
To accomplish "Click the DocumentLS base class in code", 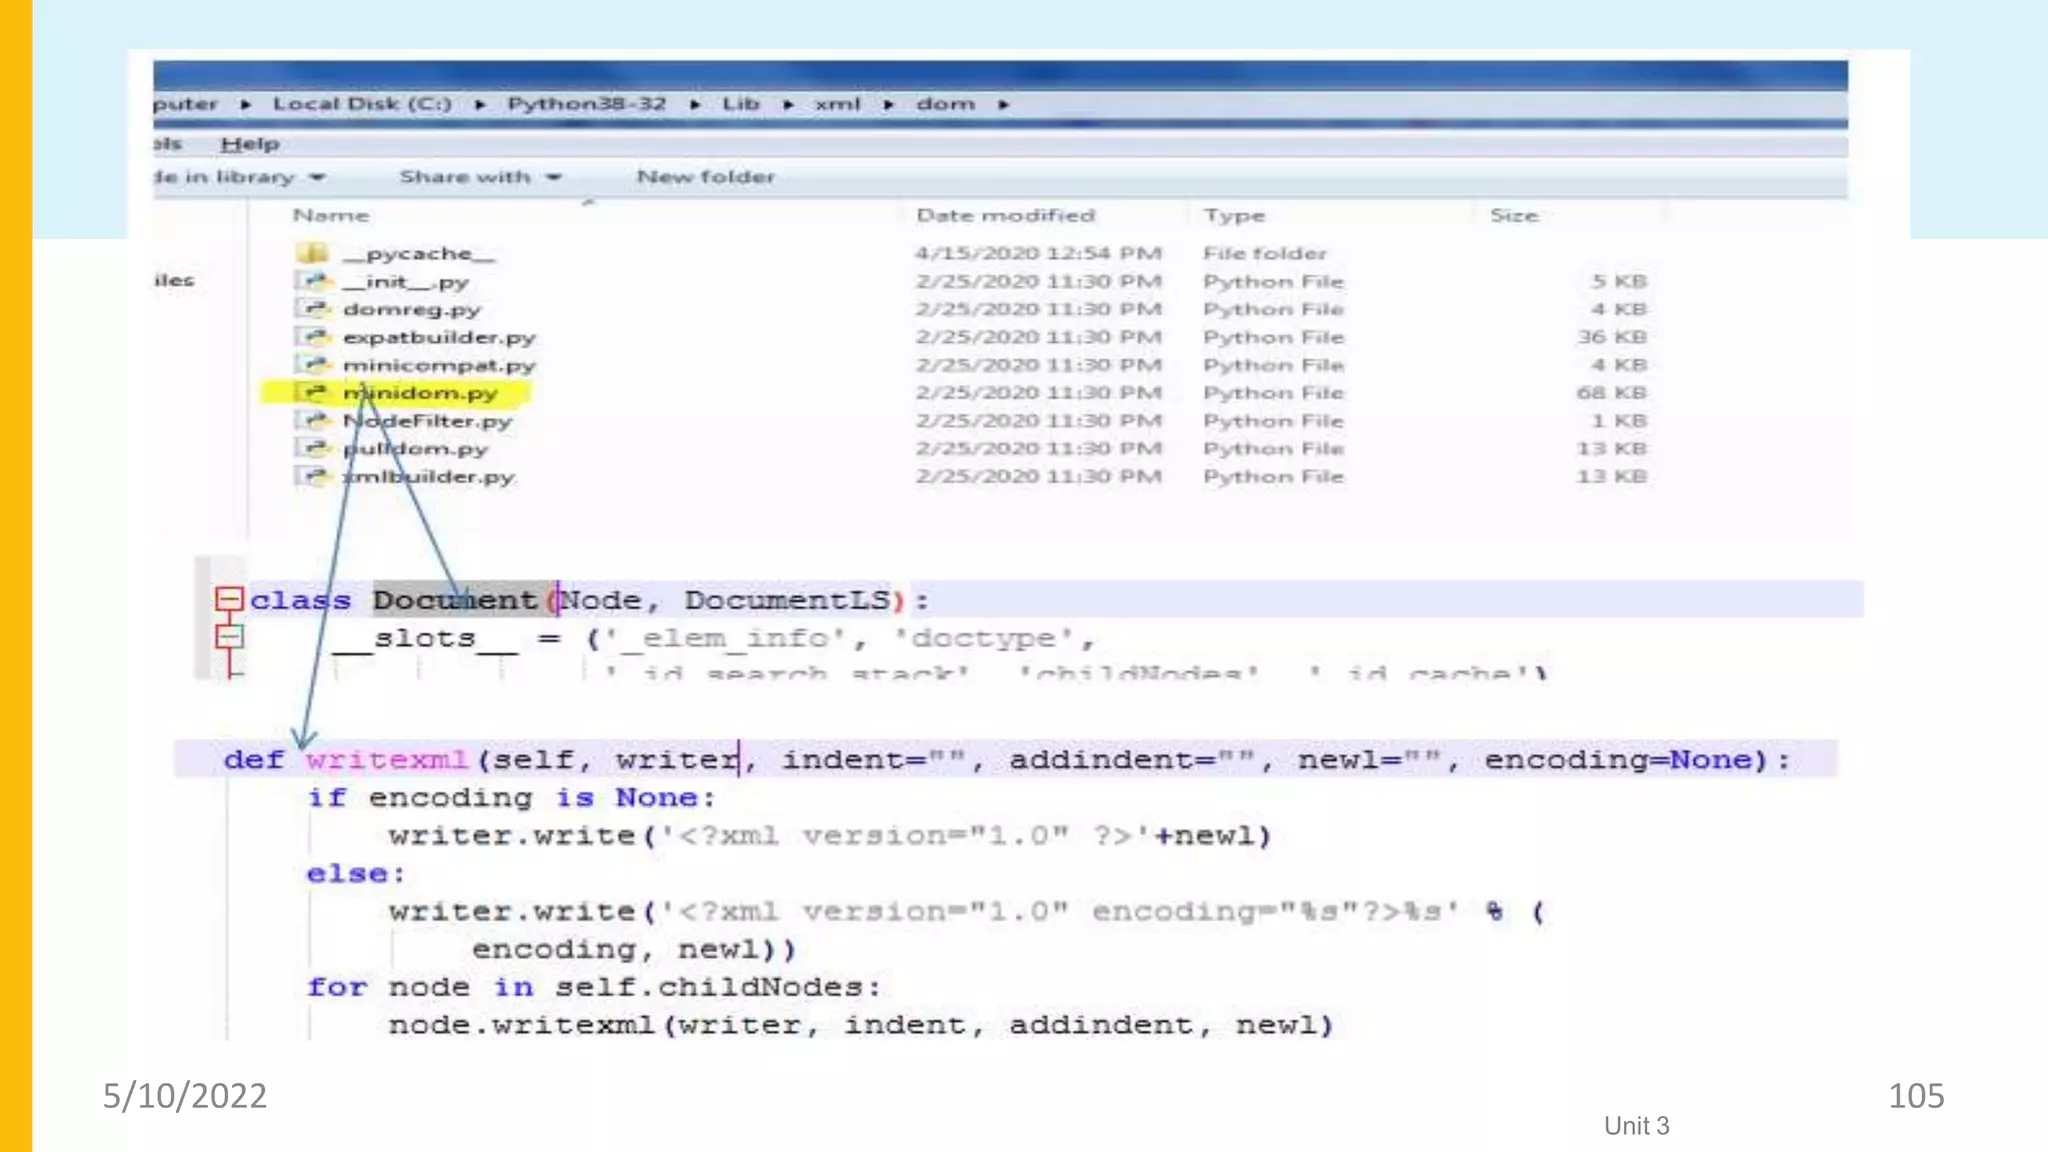I will [x=787, y=600].
